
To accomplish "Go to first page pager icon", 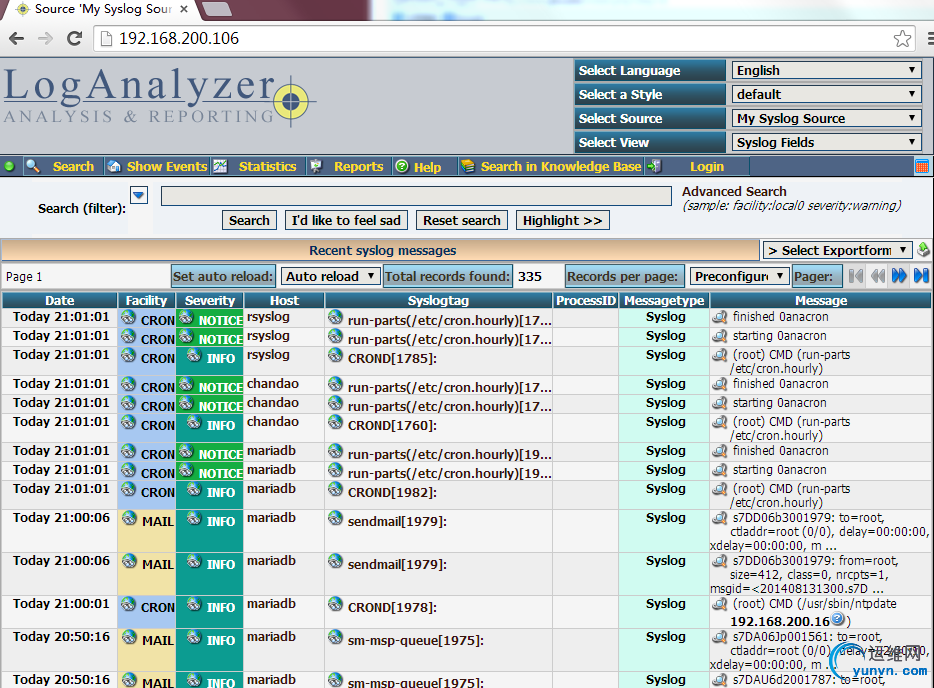I will click(x=856, y=276).
